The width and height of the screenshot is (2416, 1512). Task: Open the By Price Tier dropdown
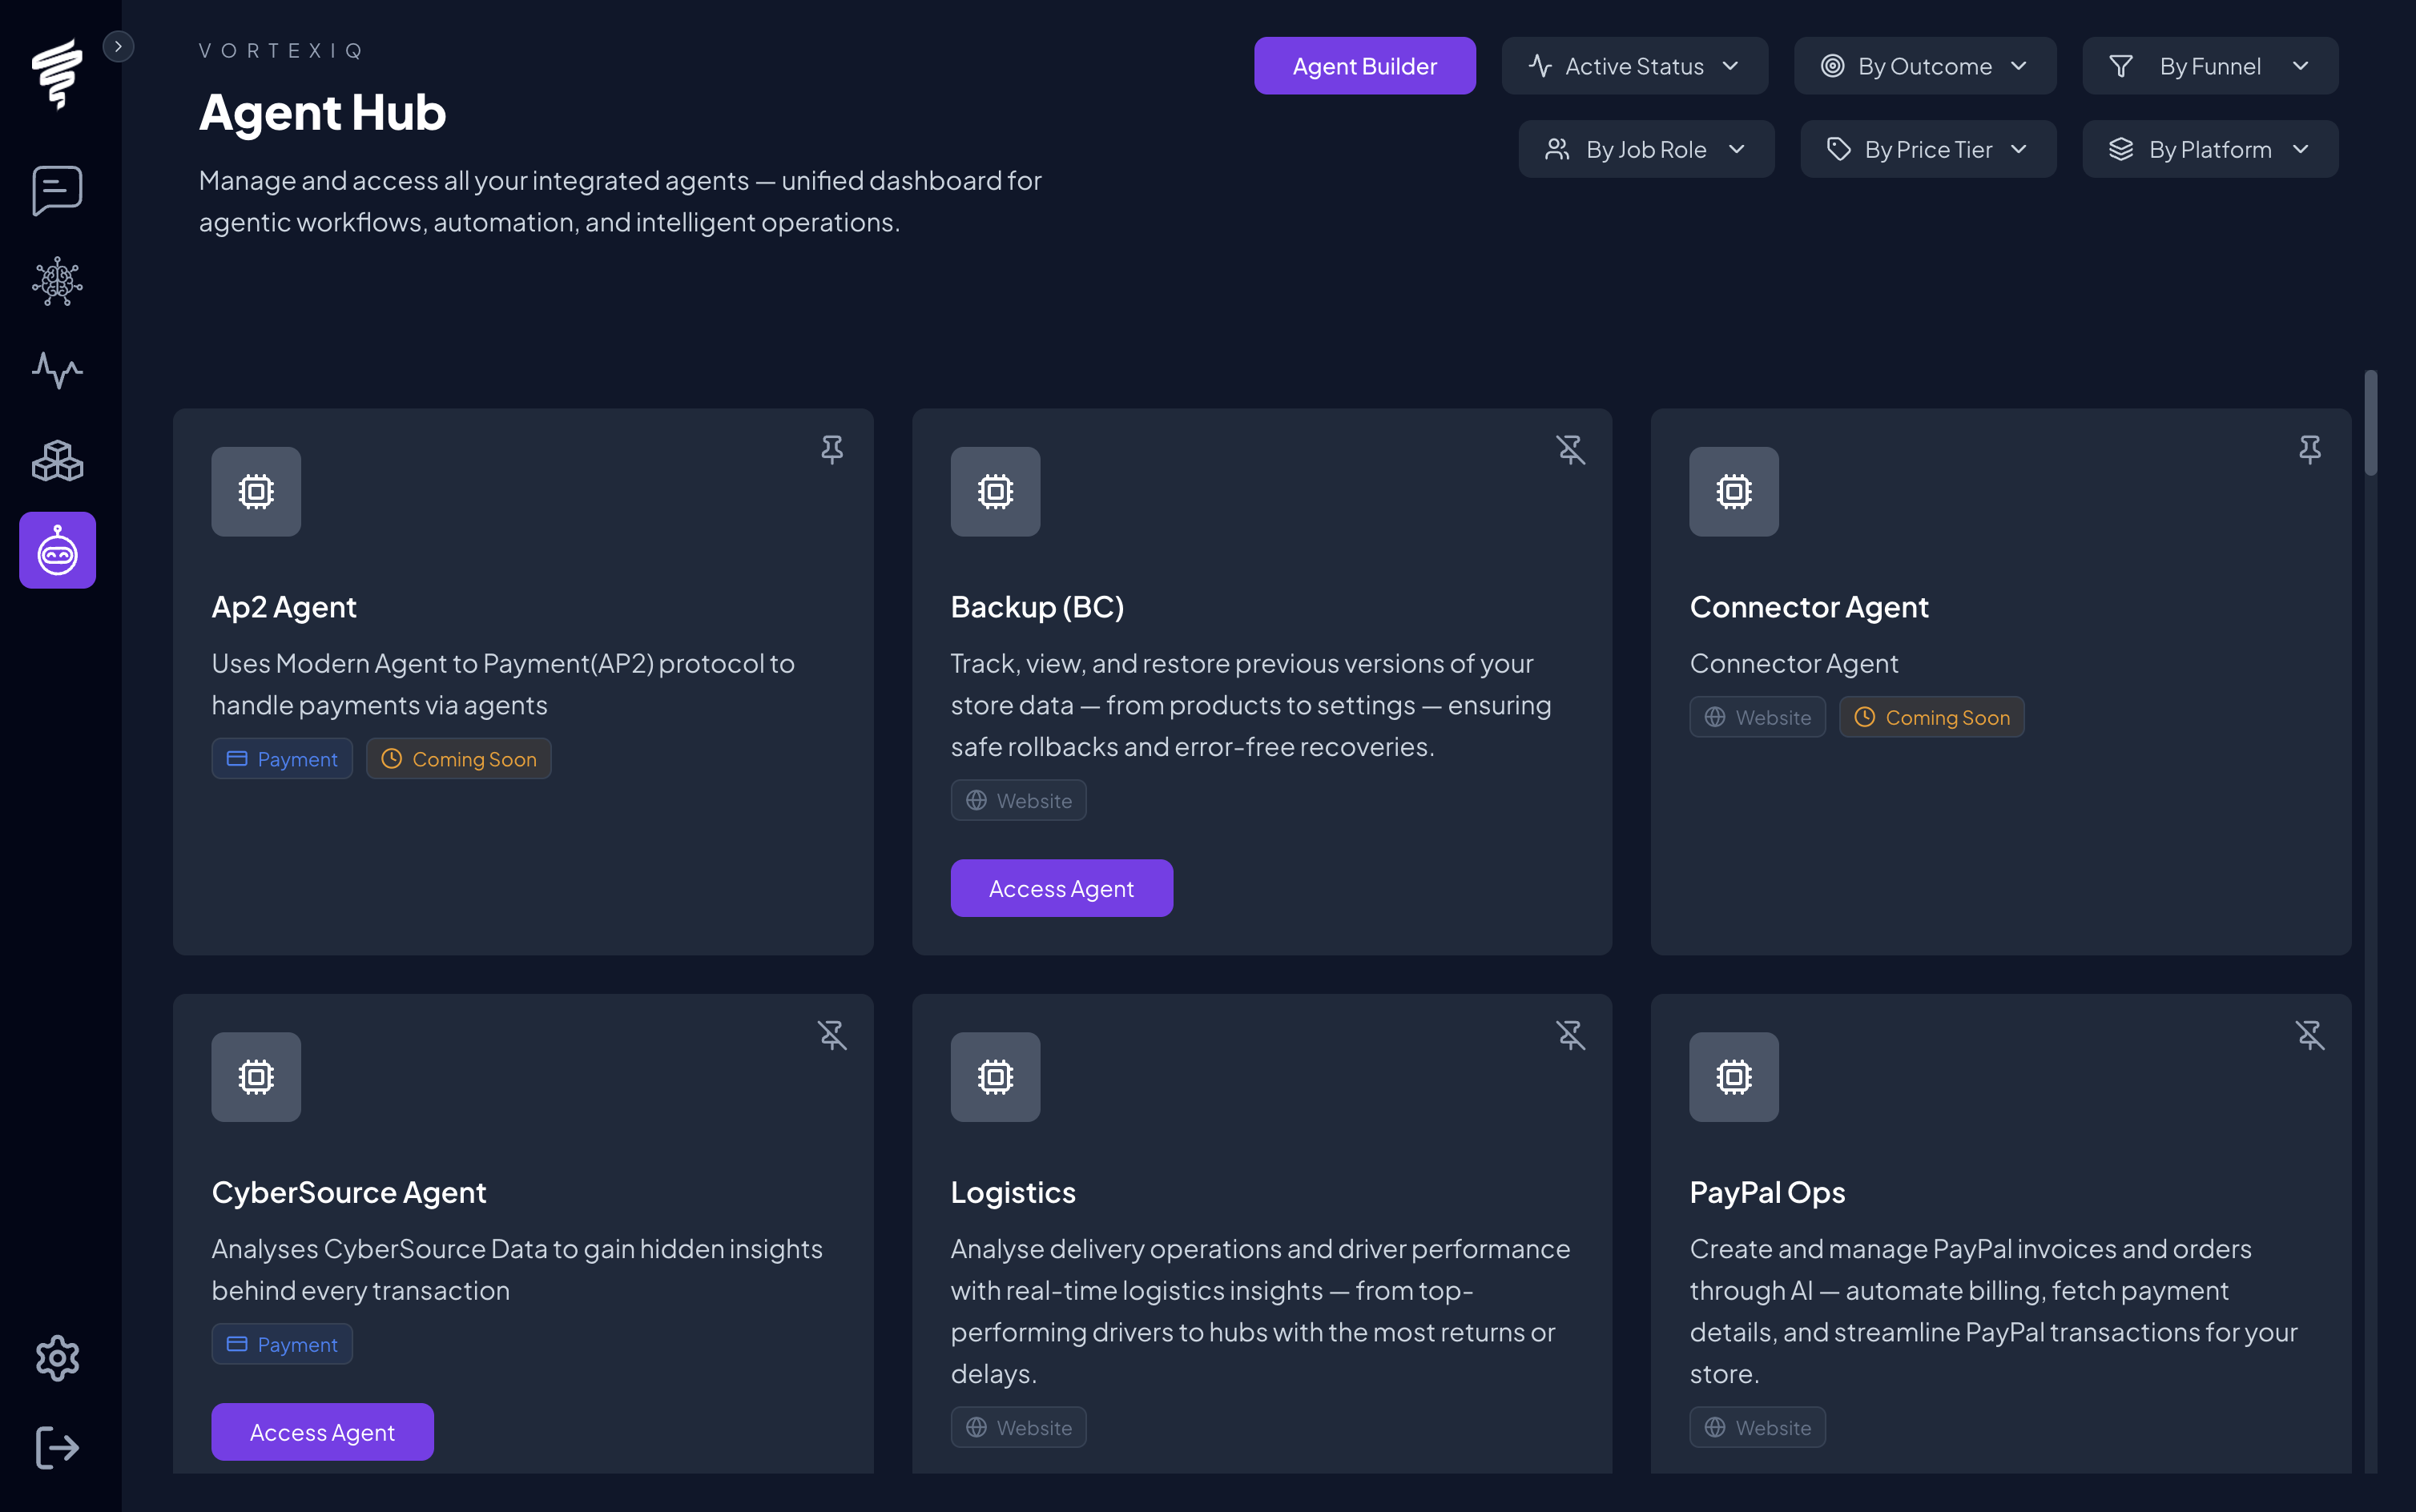(1927, 149)
